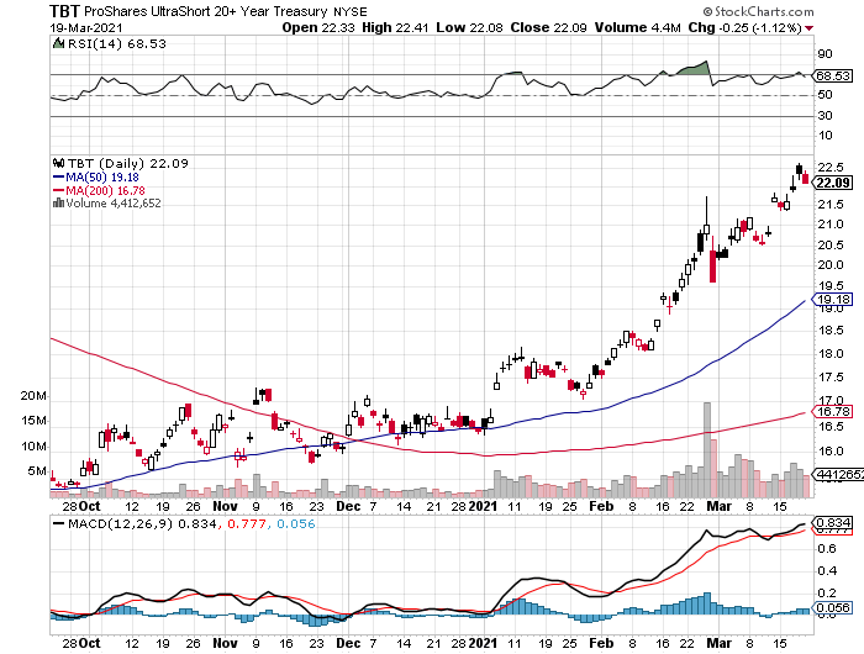
Task: Click ProShares UltraShort 20+ Year Treasury title
Action: (205, 11)
